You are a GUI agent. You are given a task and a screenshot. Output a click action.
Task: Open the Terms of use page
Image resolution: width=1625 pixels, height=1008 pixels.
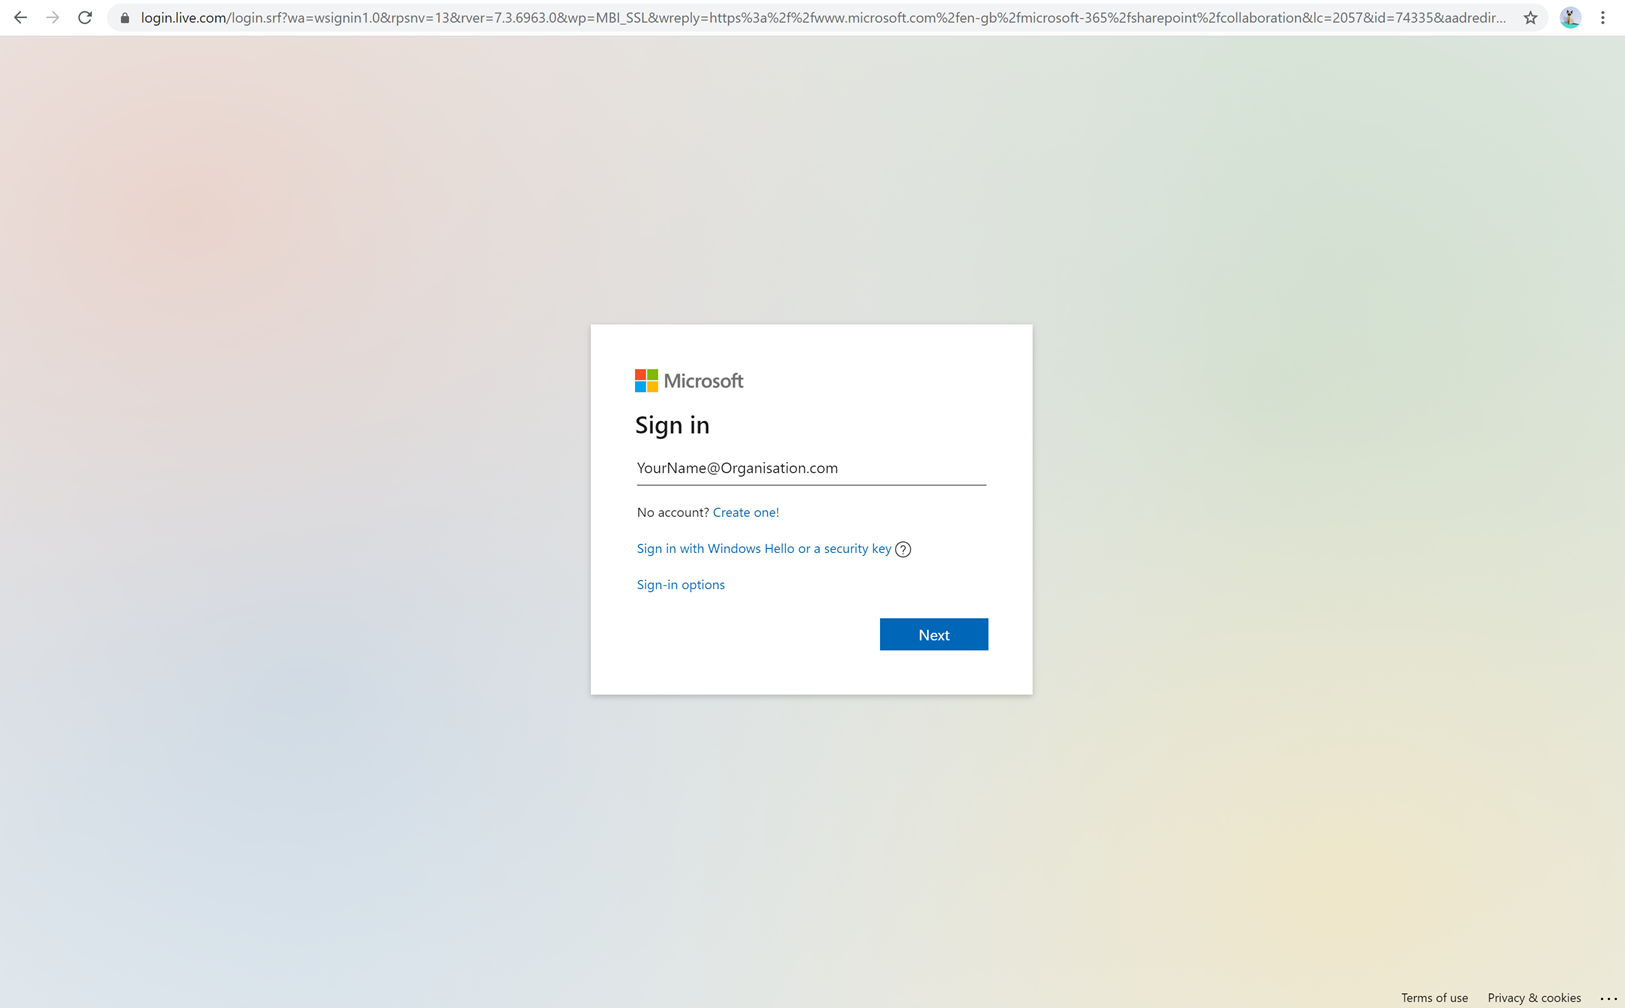tap(1434, 997)
